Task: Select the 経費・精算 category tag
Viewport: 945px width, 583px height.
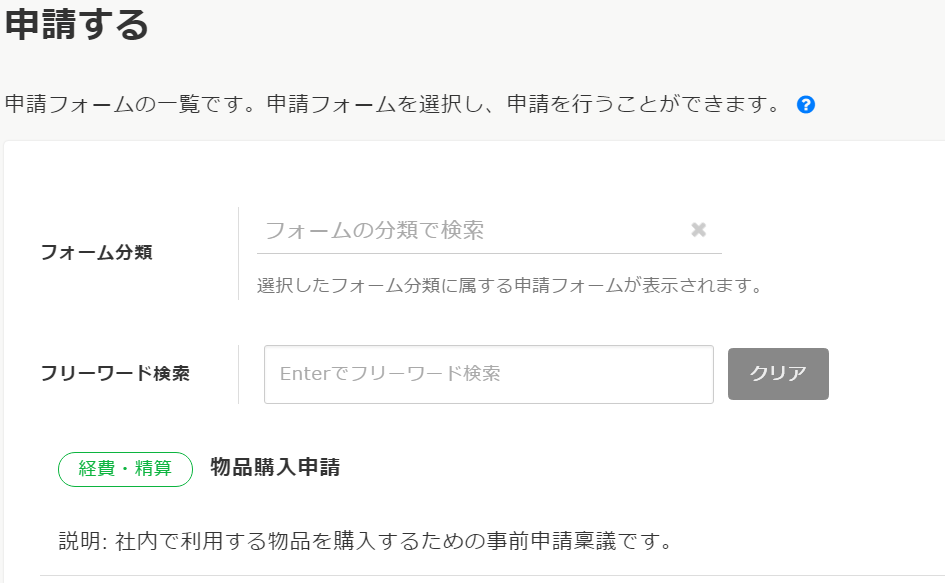Action: click(125, 468)
